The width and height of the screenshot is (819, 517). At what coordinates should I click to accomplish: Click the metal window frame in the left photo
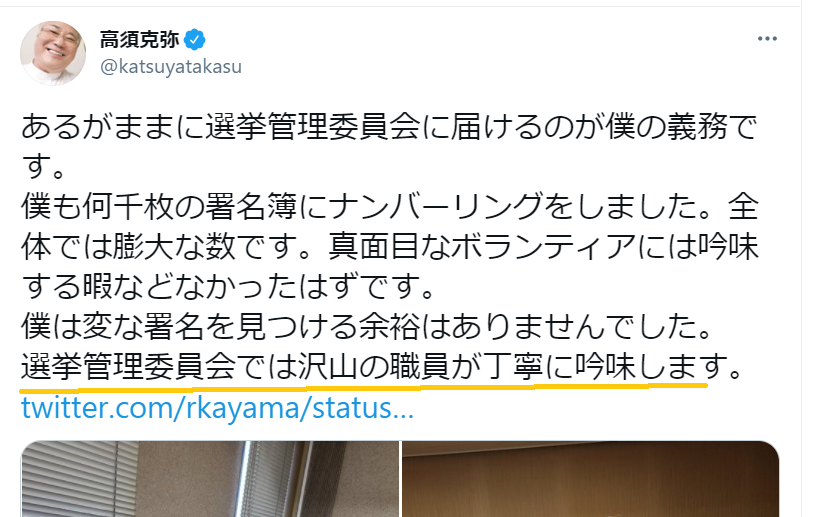pyautogui.click(x=258, y=479)
